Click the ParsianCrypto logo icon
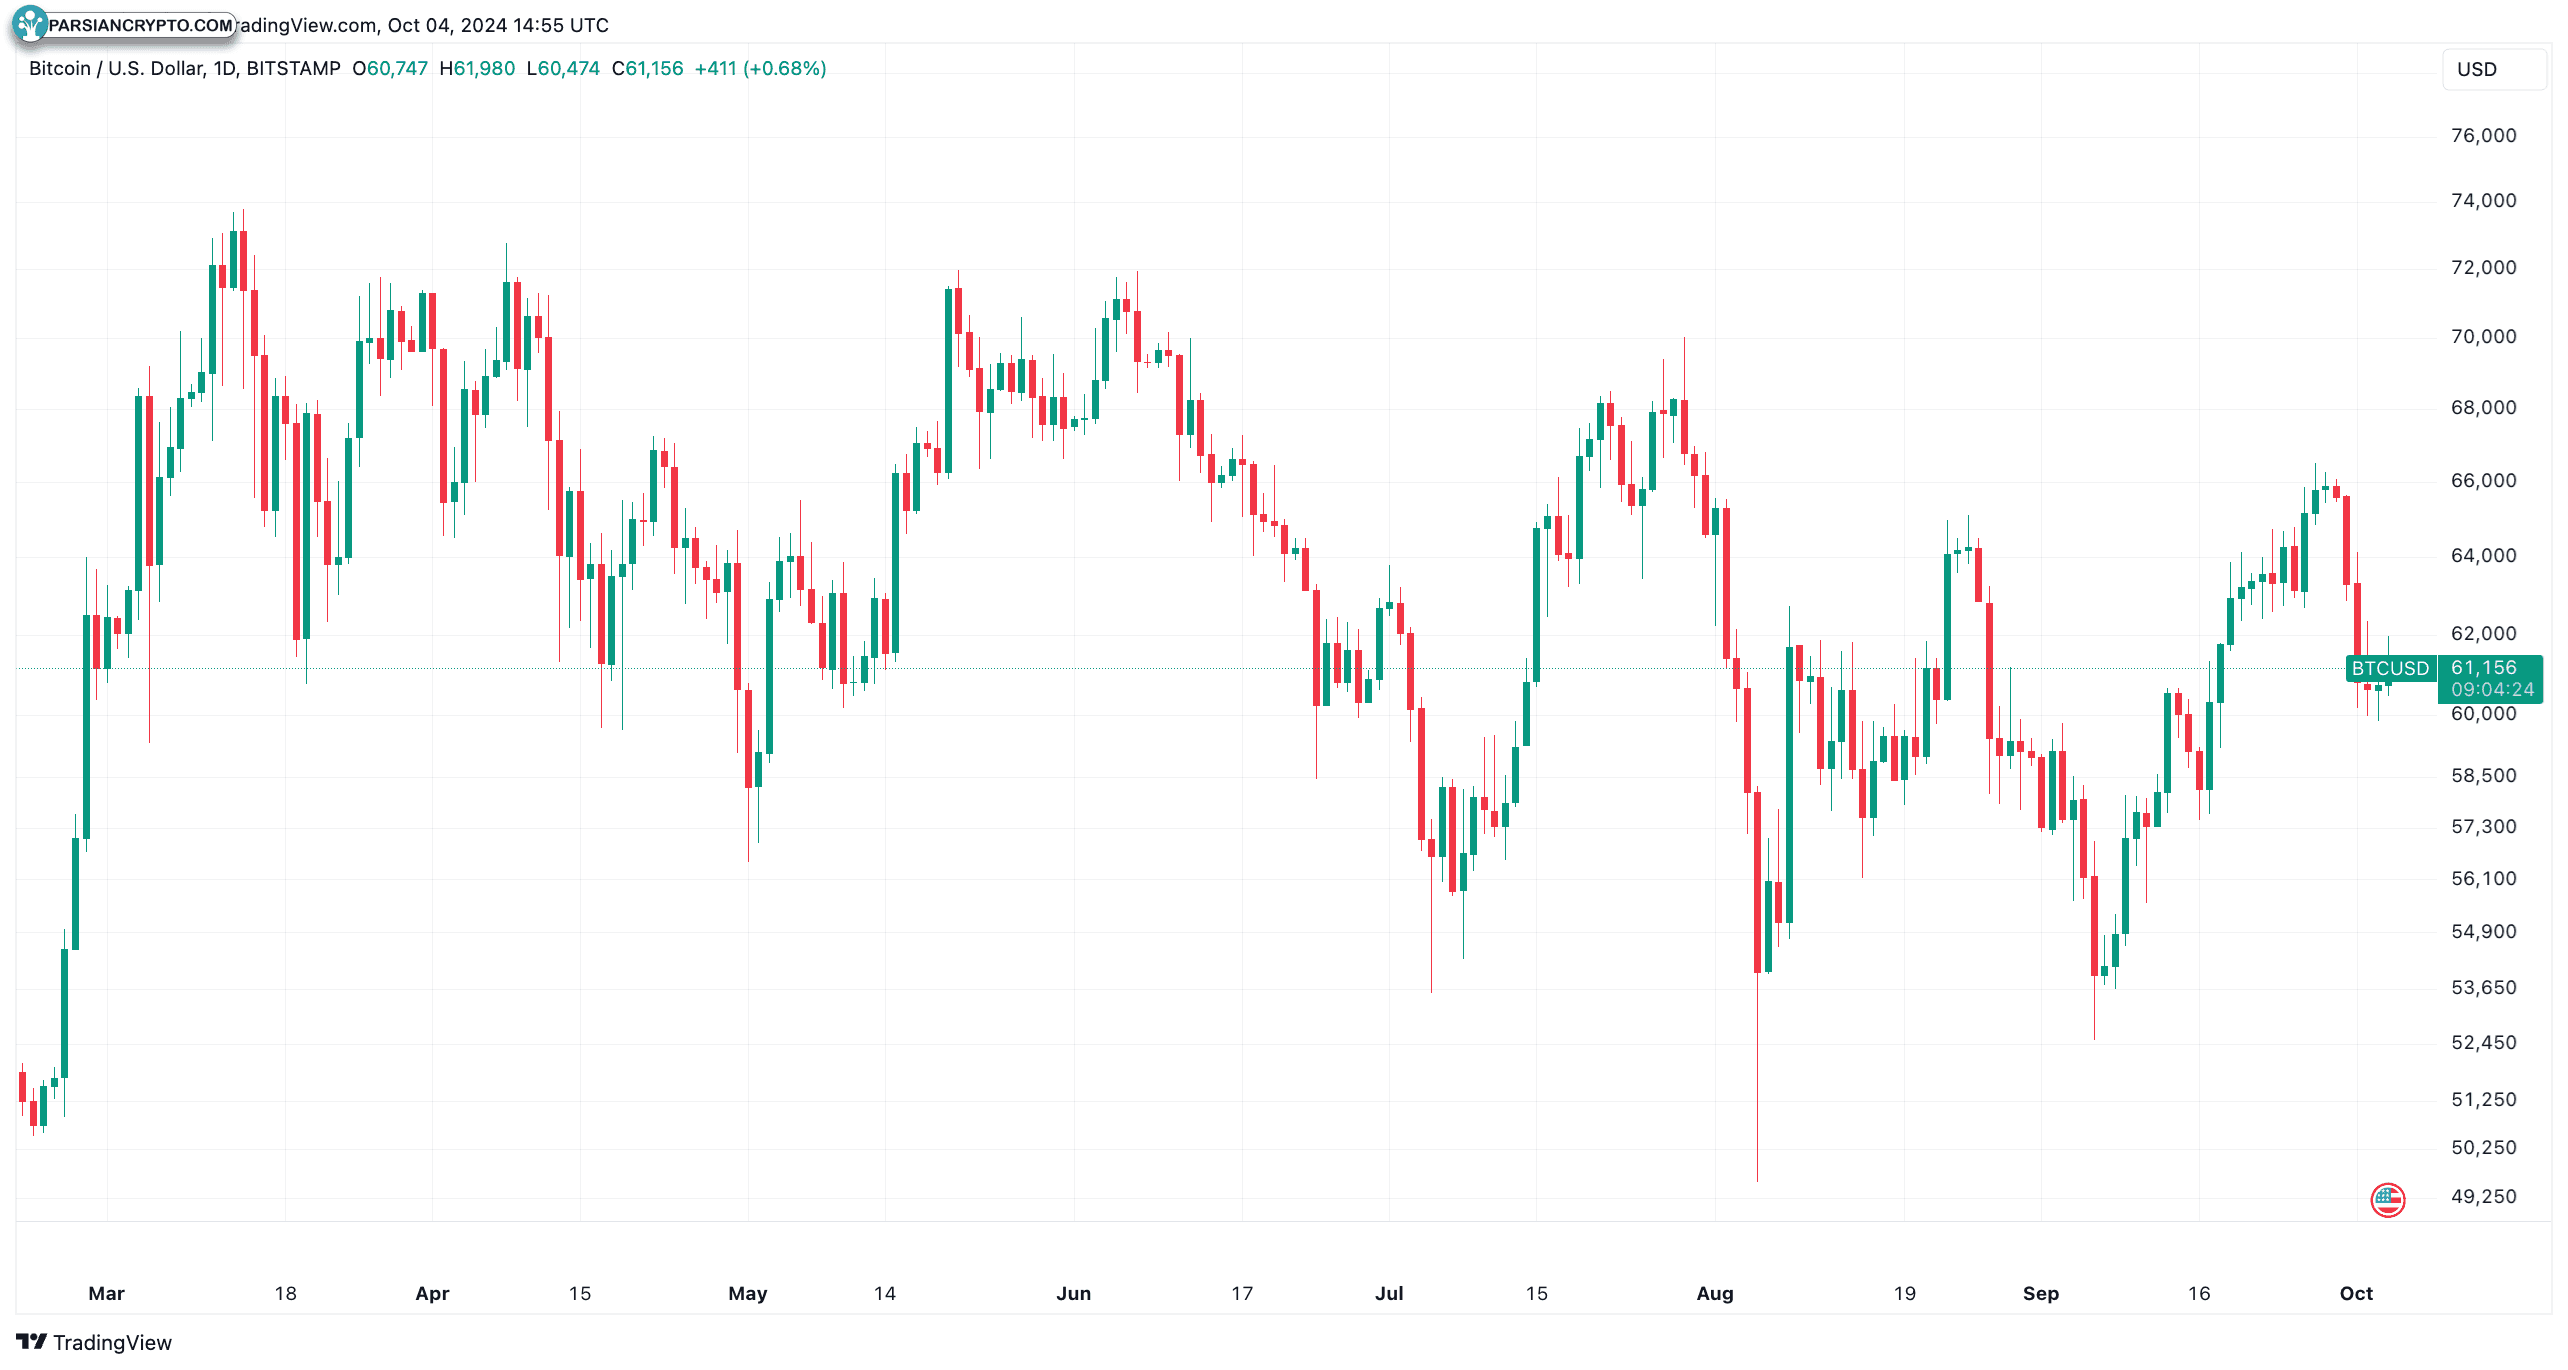The image size is (2568, 1370). 30,23
